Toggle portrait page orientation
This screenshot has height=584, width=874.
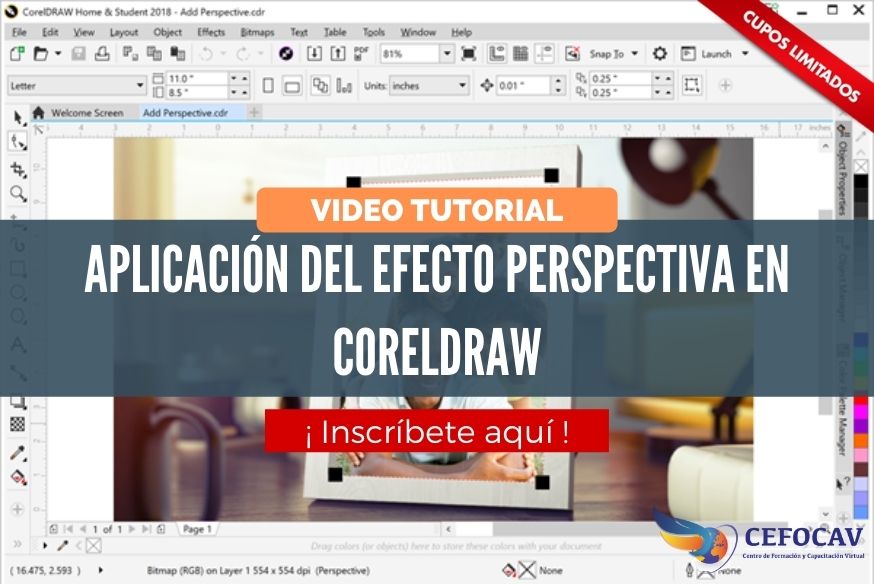[268, 85]
